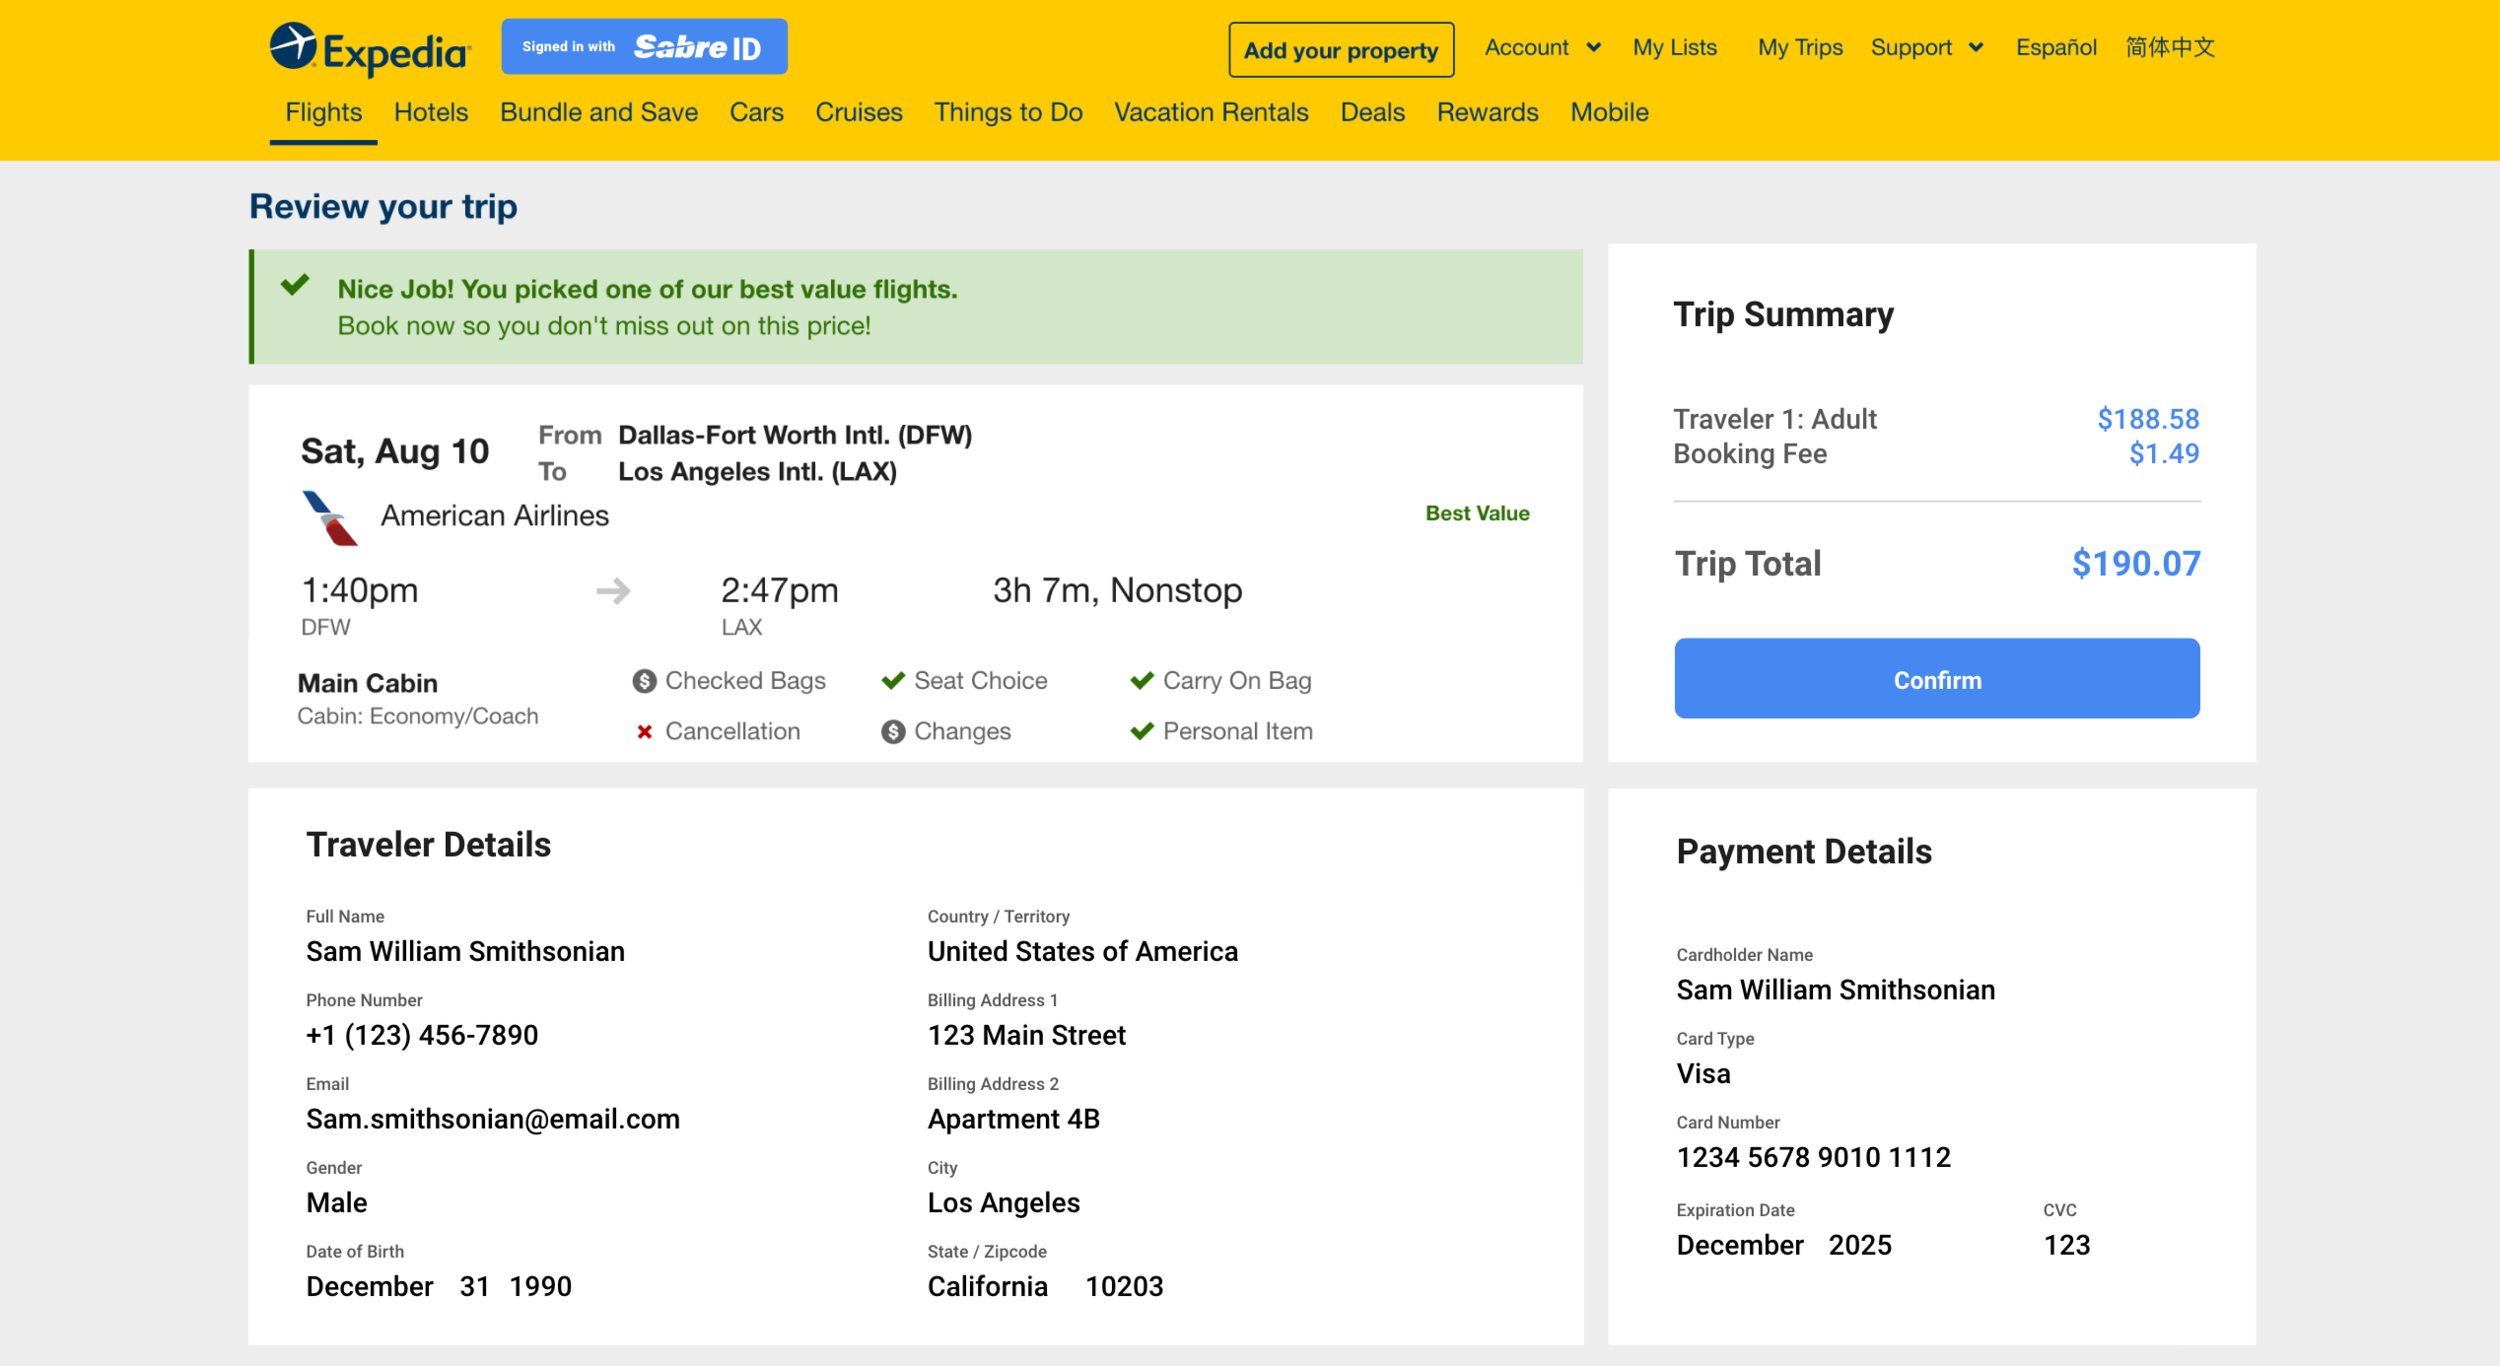Screen dimensions: 2500x1366
Task: Switch language to Español
Action: coord(2056,47)
